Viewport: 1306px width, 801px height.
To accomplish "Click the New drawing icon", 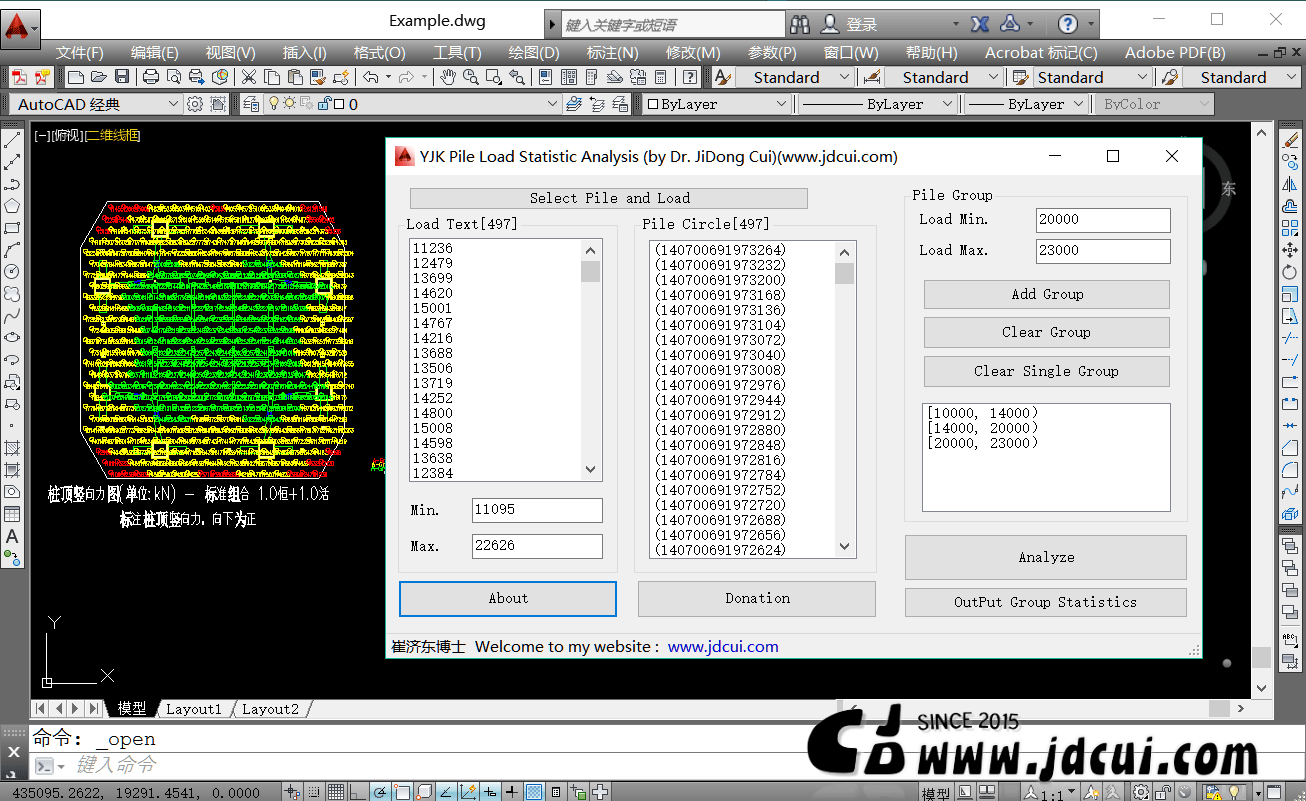I will coord(76,77).
